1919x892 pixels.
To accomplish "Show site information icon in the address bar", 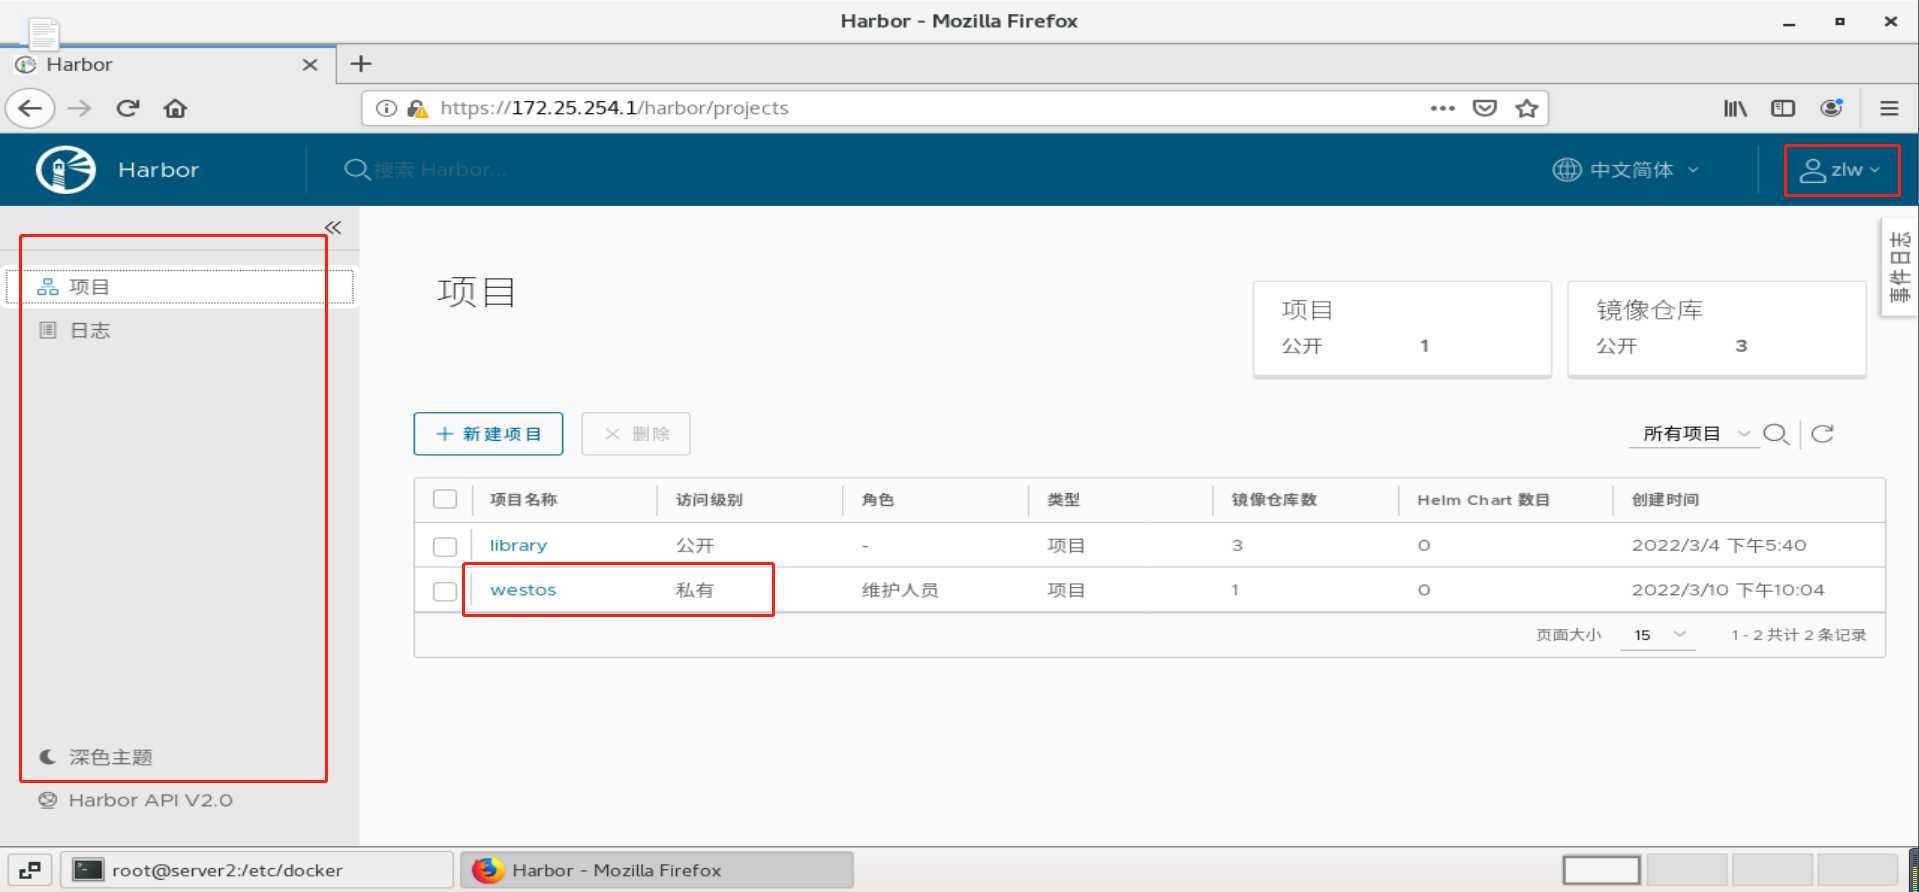I will 386,108.
